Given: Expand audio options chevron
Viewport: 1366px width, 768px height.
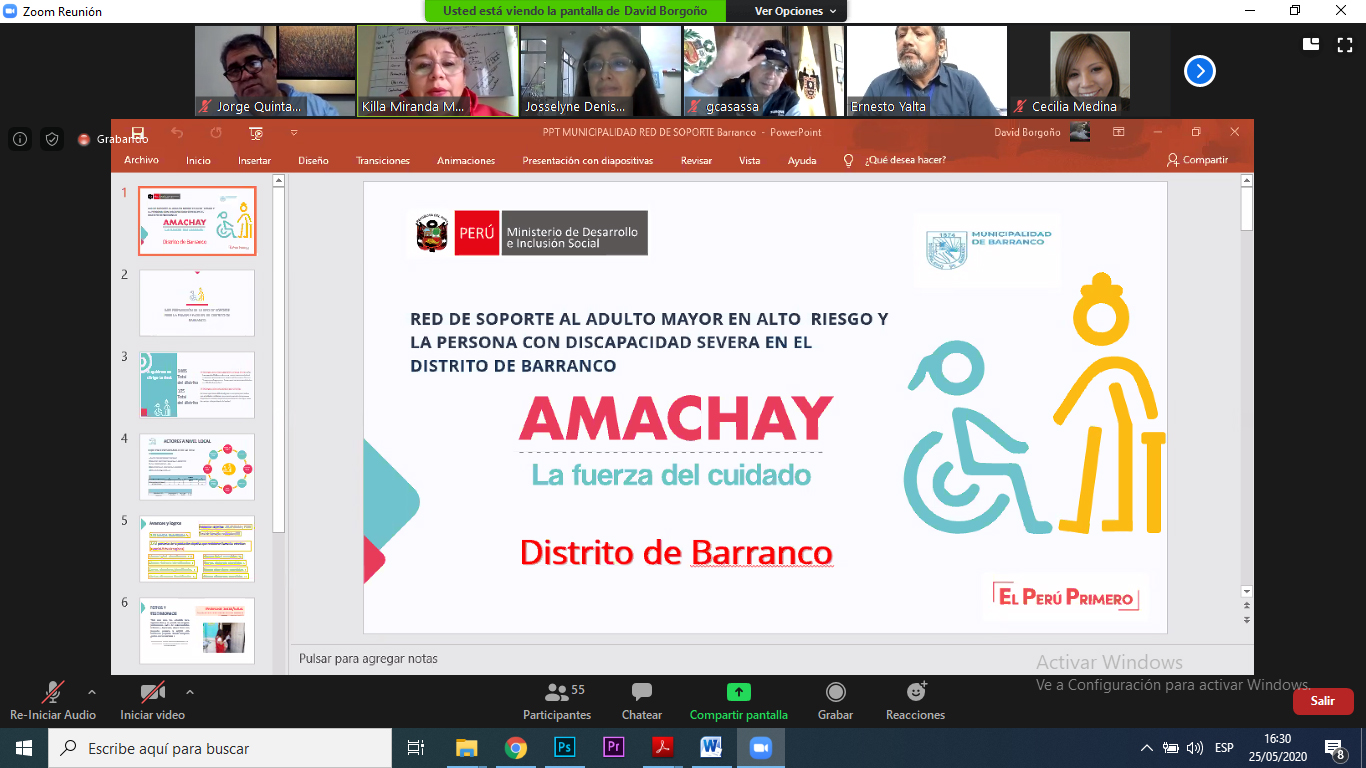Looking at the screenshot, I should pos(92,691).
